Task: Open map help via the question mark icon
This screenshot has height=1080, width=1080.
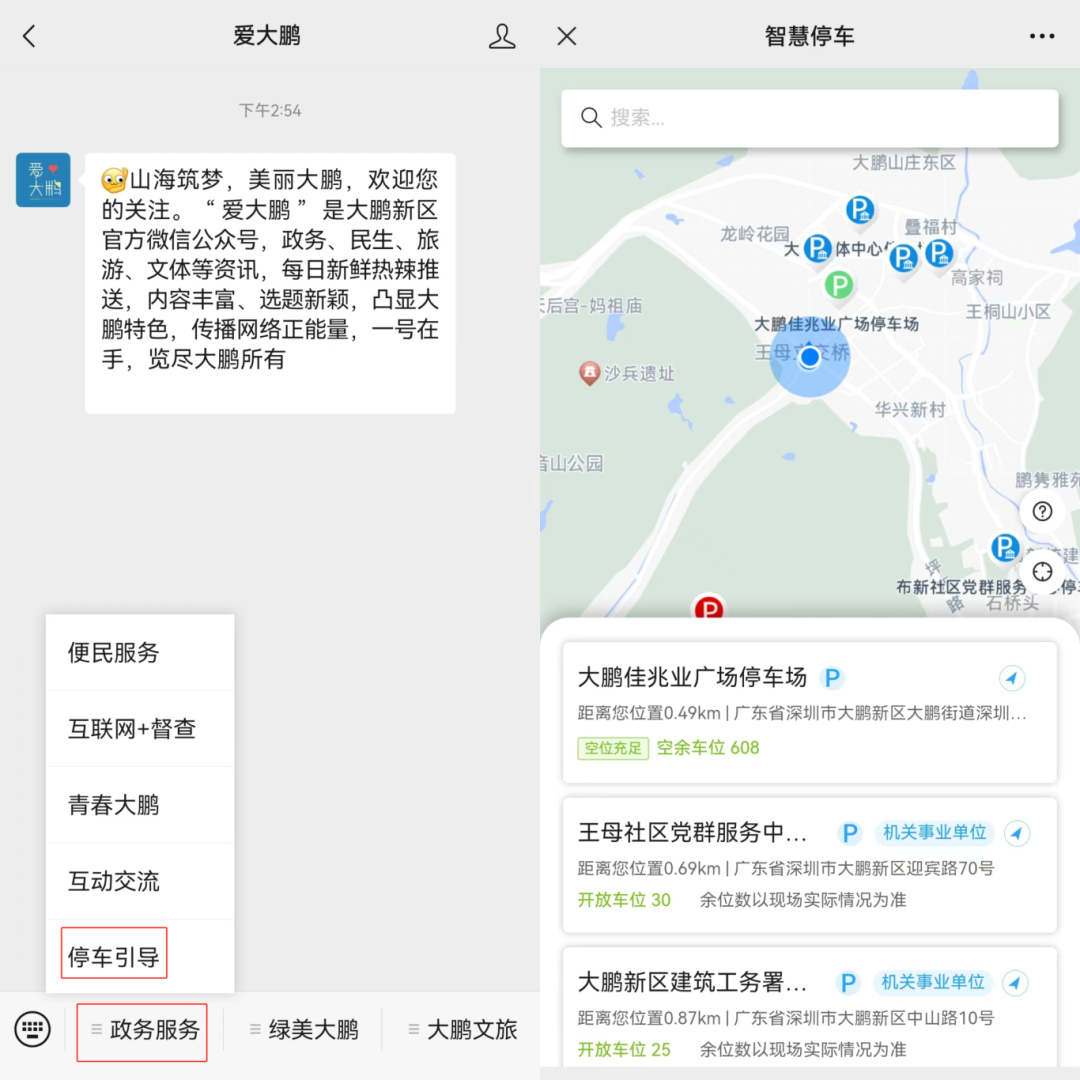Action: (1042, 511)
